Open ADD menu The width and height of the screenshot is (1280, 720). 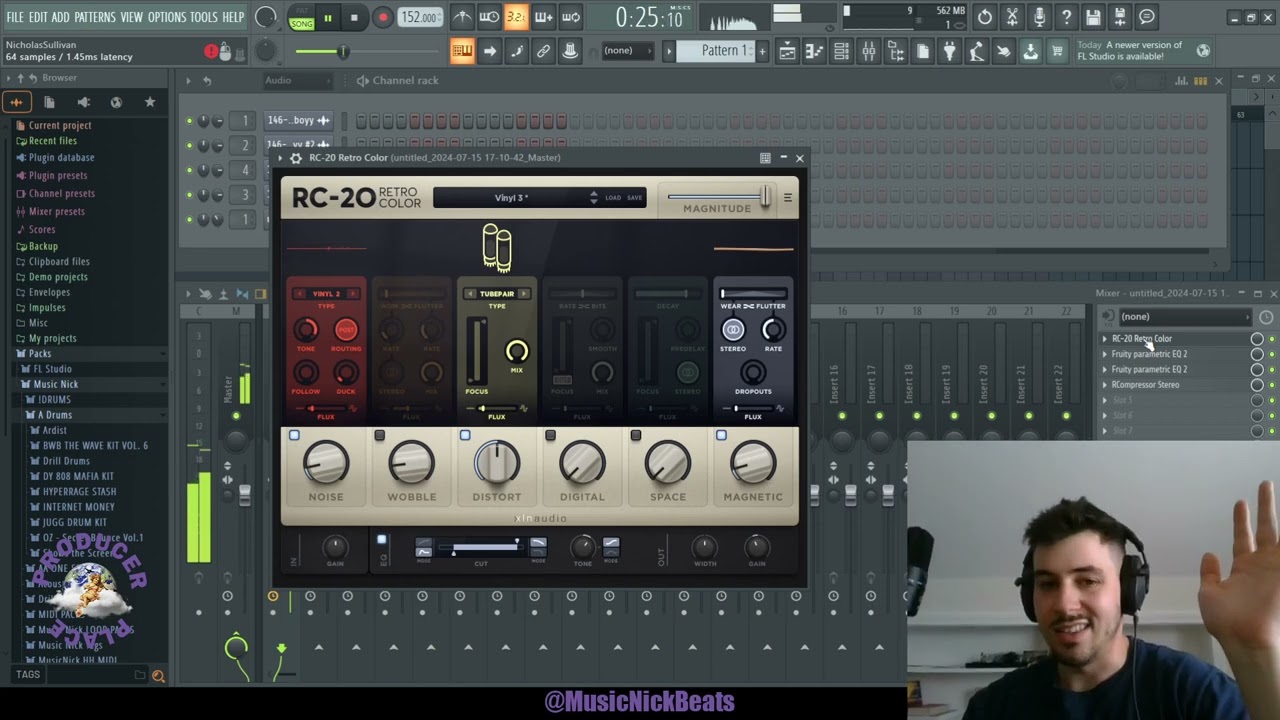tap(61, 17)
